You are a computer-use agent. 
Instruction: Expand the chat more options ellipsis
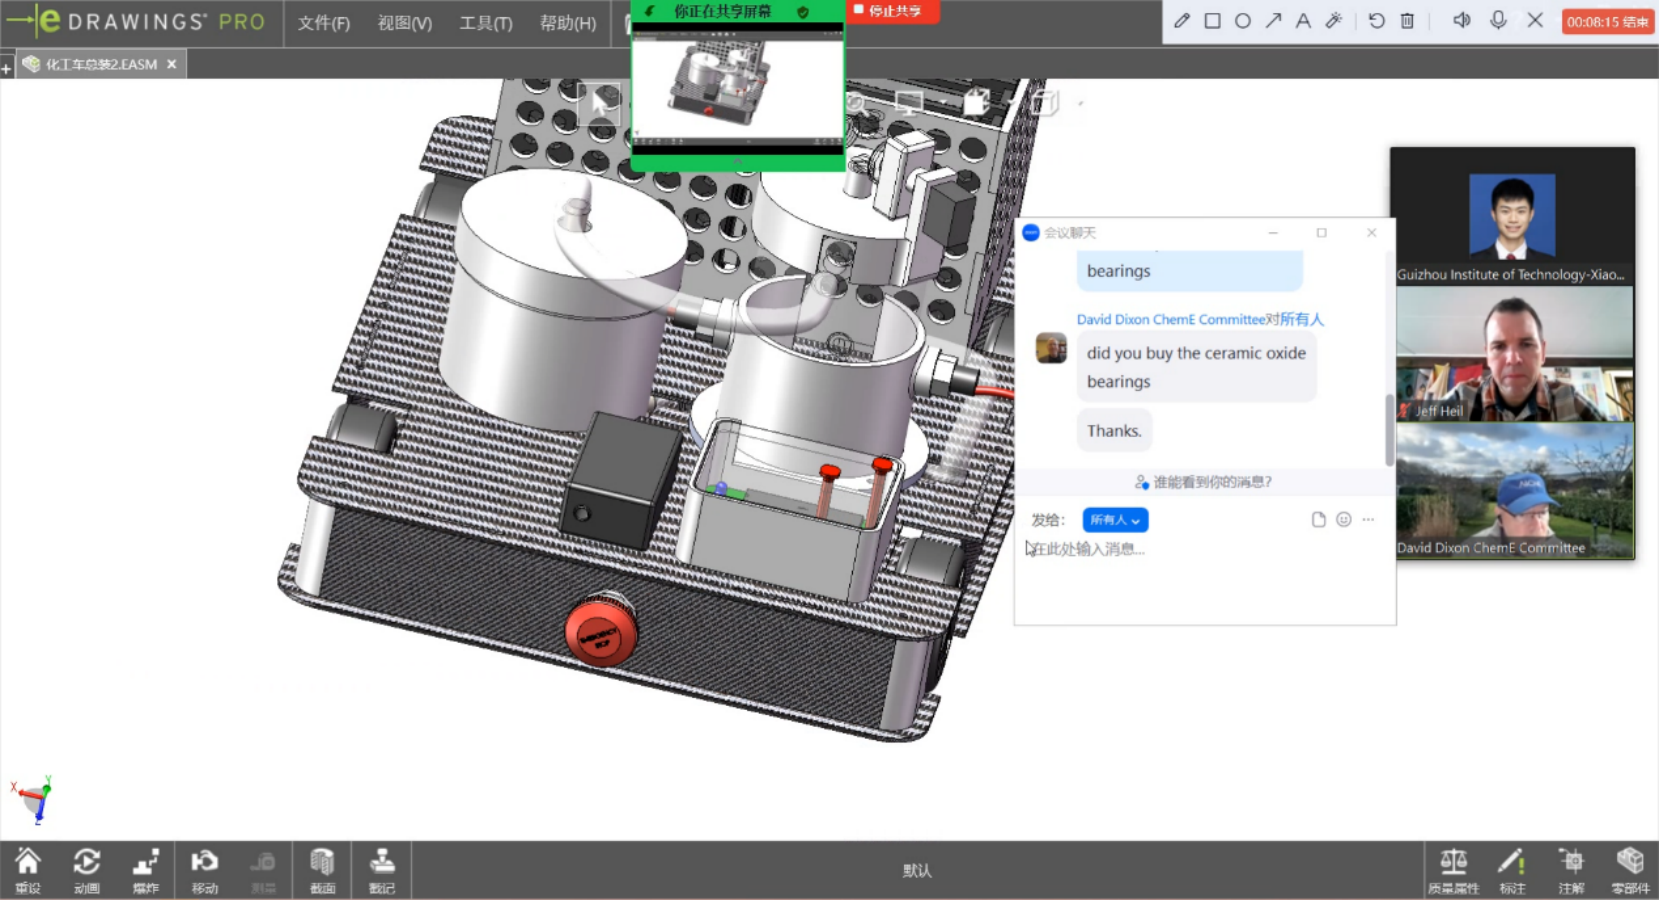click(x=1368, y=520)
